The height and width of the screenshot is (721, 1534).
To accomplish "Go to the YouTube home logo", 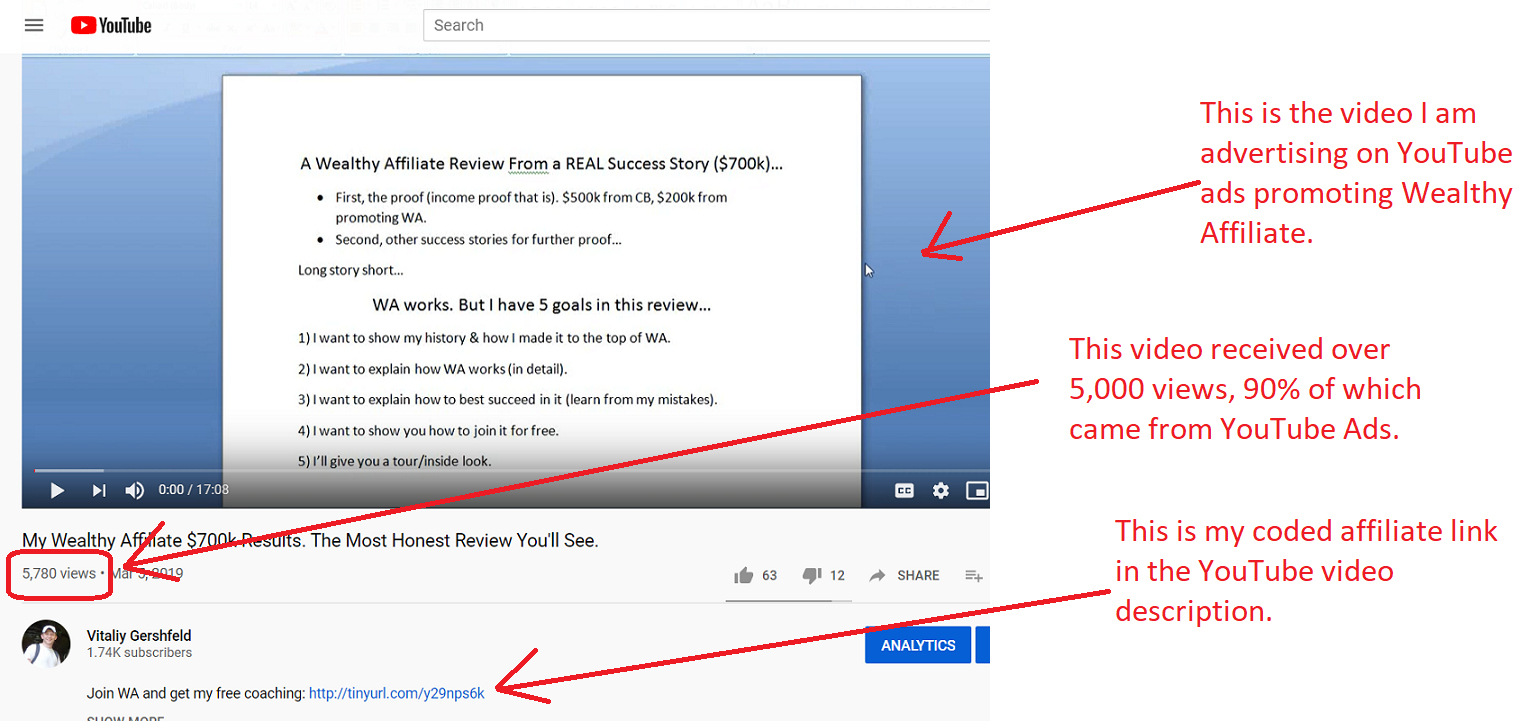I will point(111,25).
